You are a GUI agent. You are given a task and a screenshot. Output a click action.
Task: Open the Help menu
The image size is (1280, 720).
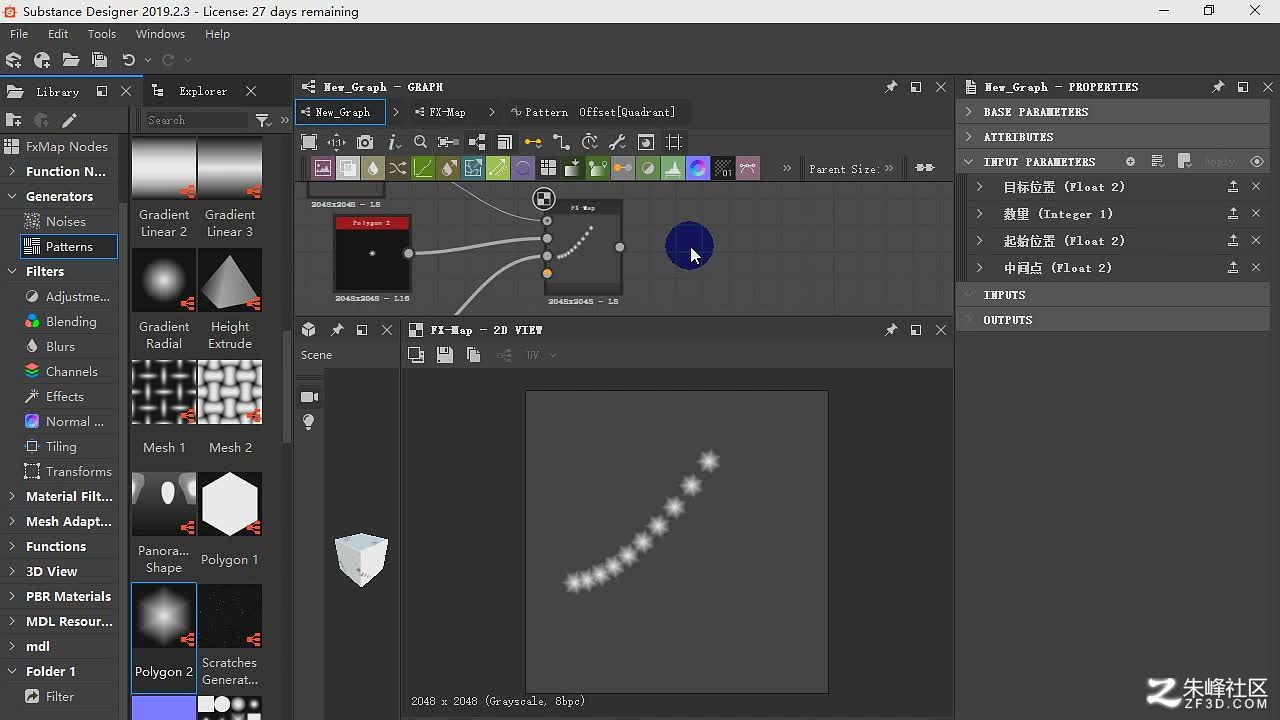(x=217, y=34)
